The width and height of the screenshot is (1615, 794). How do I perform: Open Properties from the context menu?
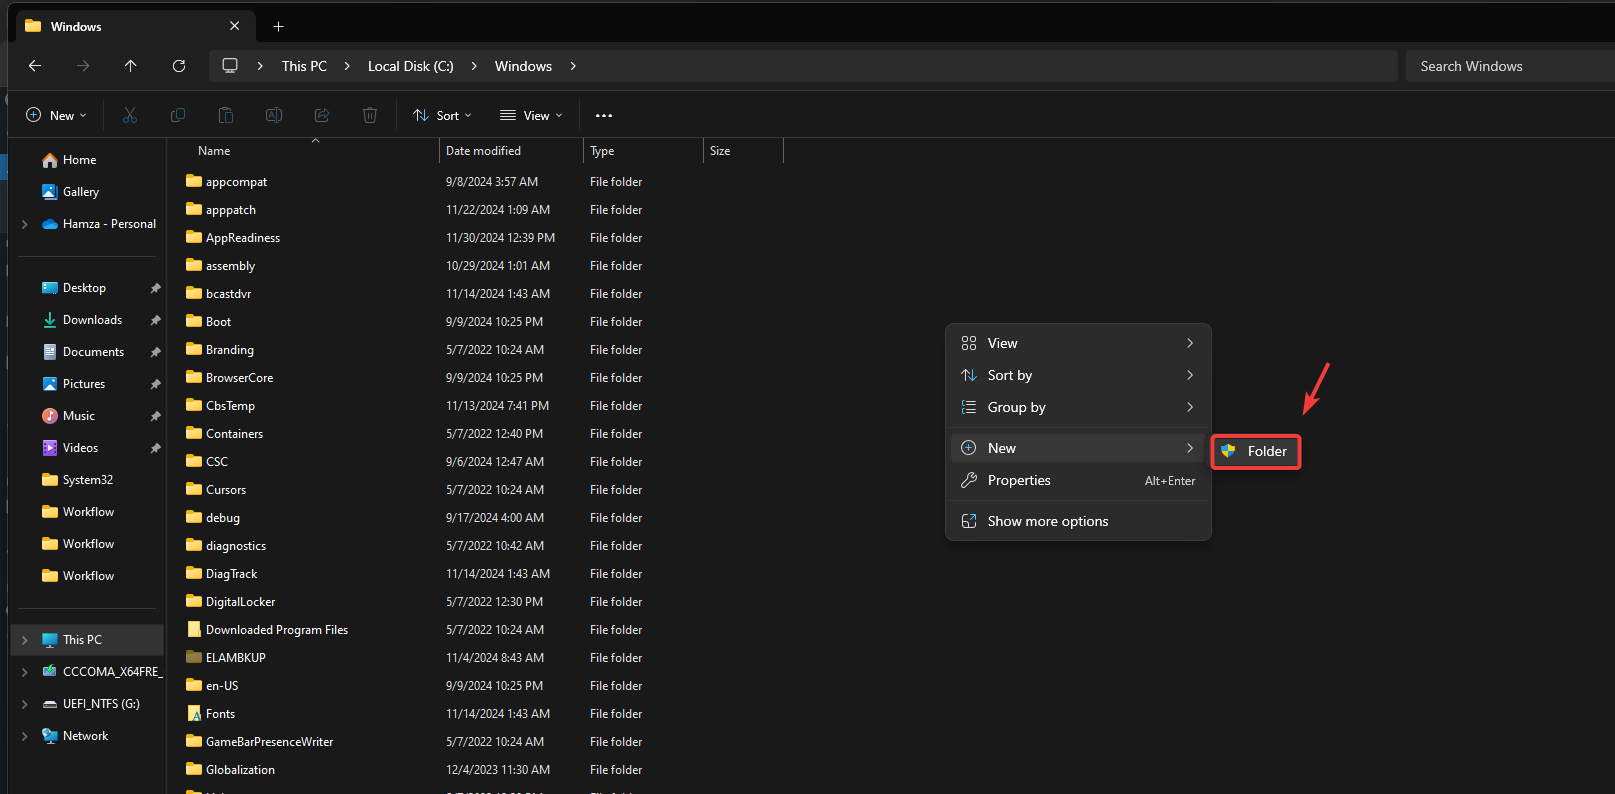coord(1019,480)
